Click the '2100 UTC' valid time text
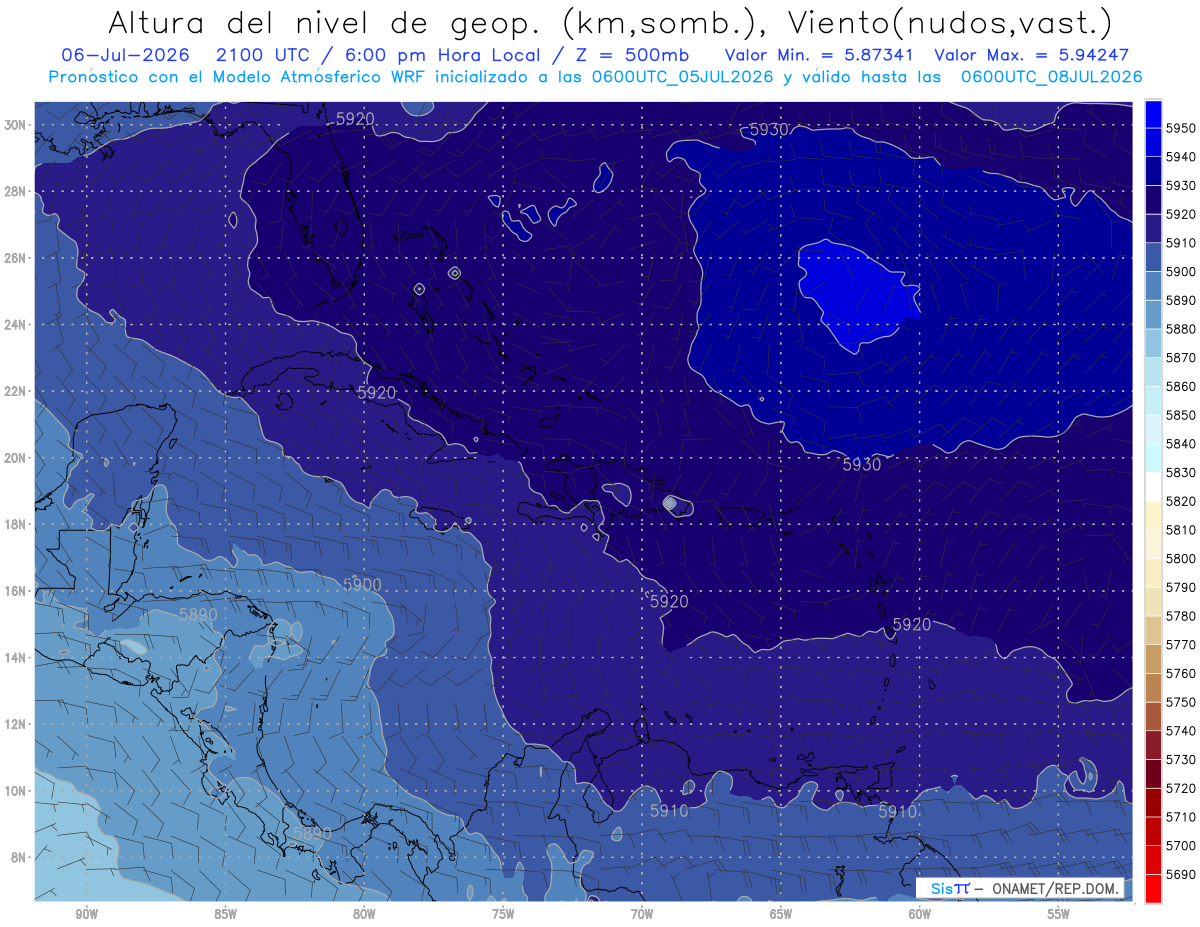Screen dimensions: 1200x927 tap(265, 55)
